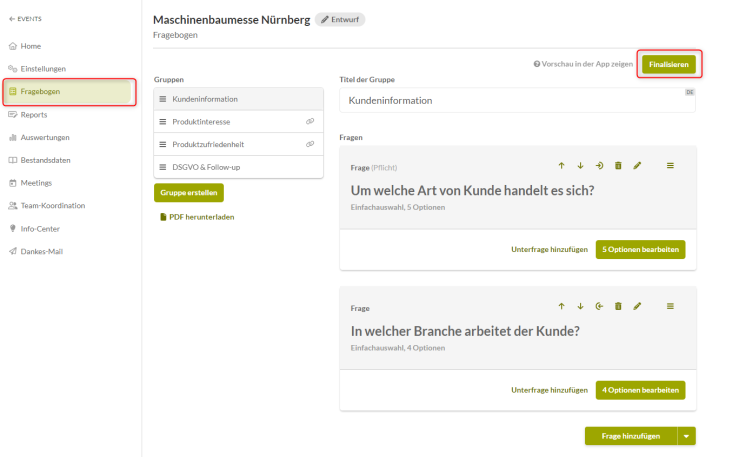Viewport: 752px width, 457px height.
Task: Delete the 'Art von Kunde' question
Action: 618,166
